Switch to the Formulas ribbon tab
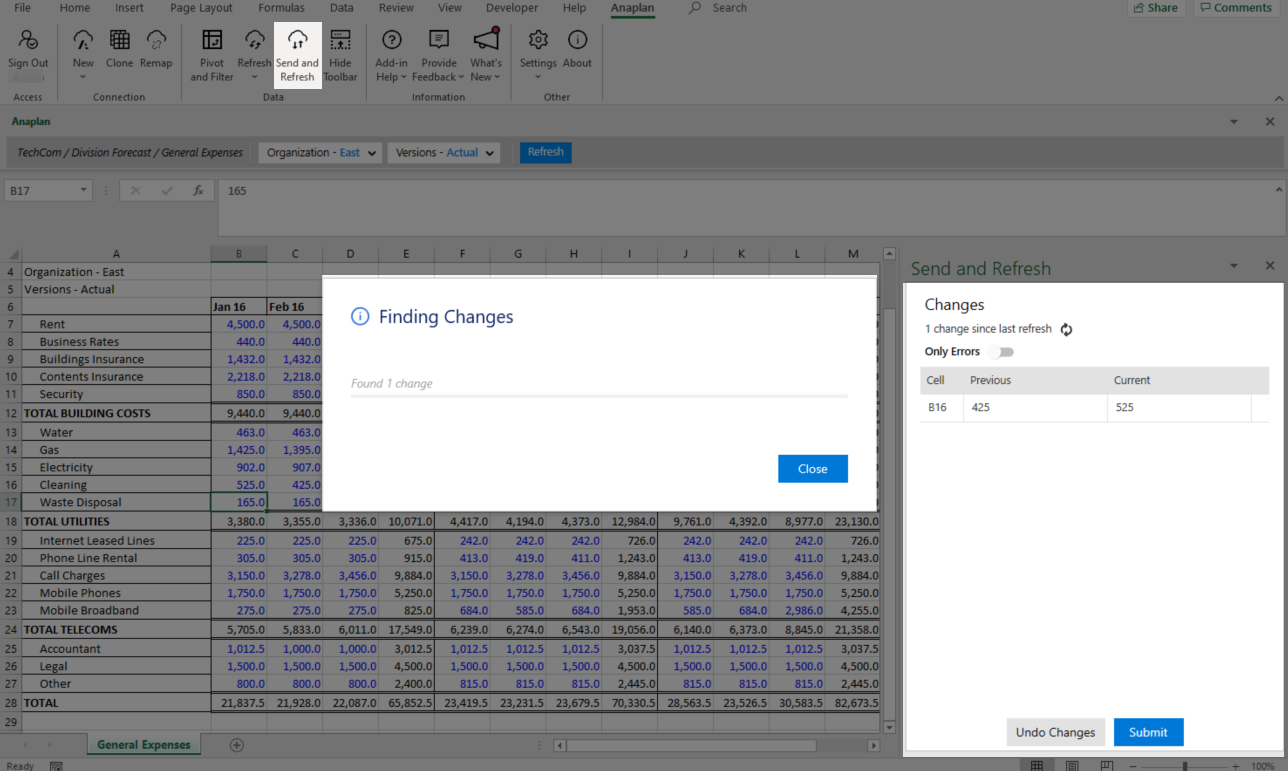1288x771 pixels. pyautogui.click(x=281, y=8)
